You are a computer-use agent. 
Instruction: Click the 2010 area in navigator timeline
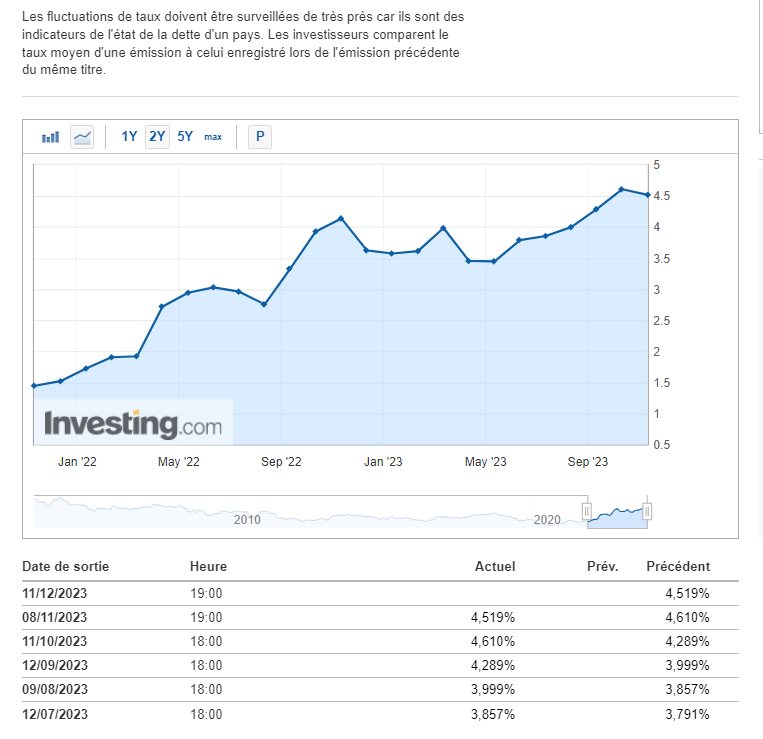[247, 519]
